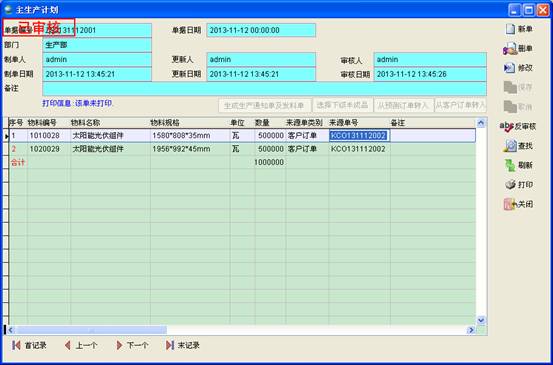The width and height of the screenshot is (553, 365).
Task: Click the 单据日期 field
Action: [x=261, y=30]
